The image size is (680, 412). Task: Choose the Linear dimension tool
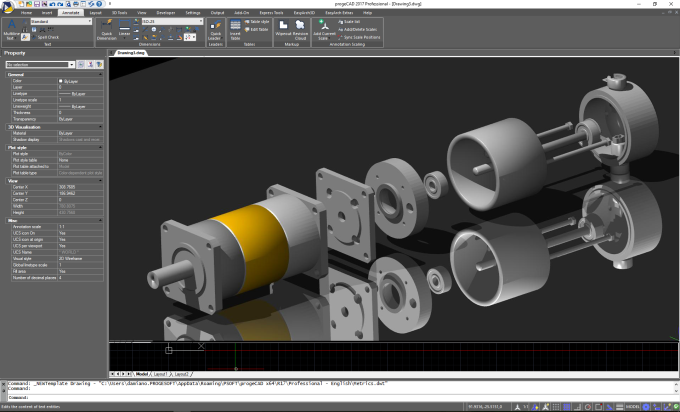tap(124, 29)
